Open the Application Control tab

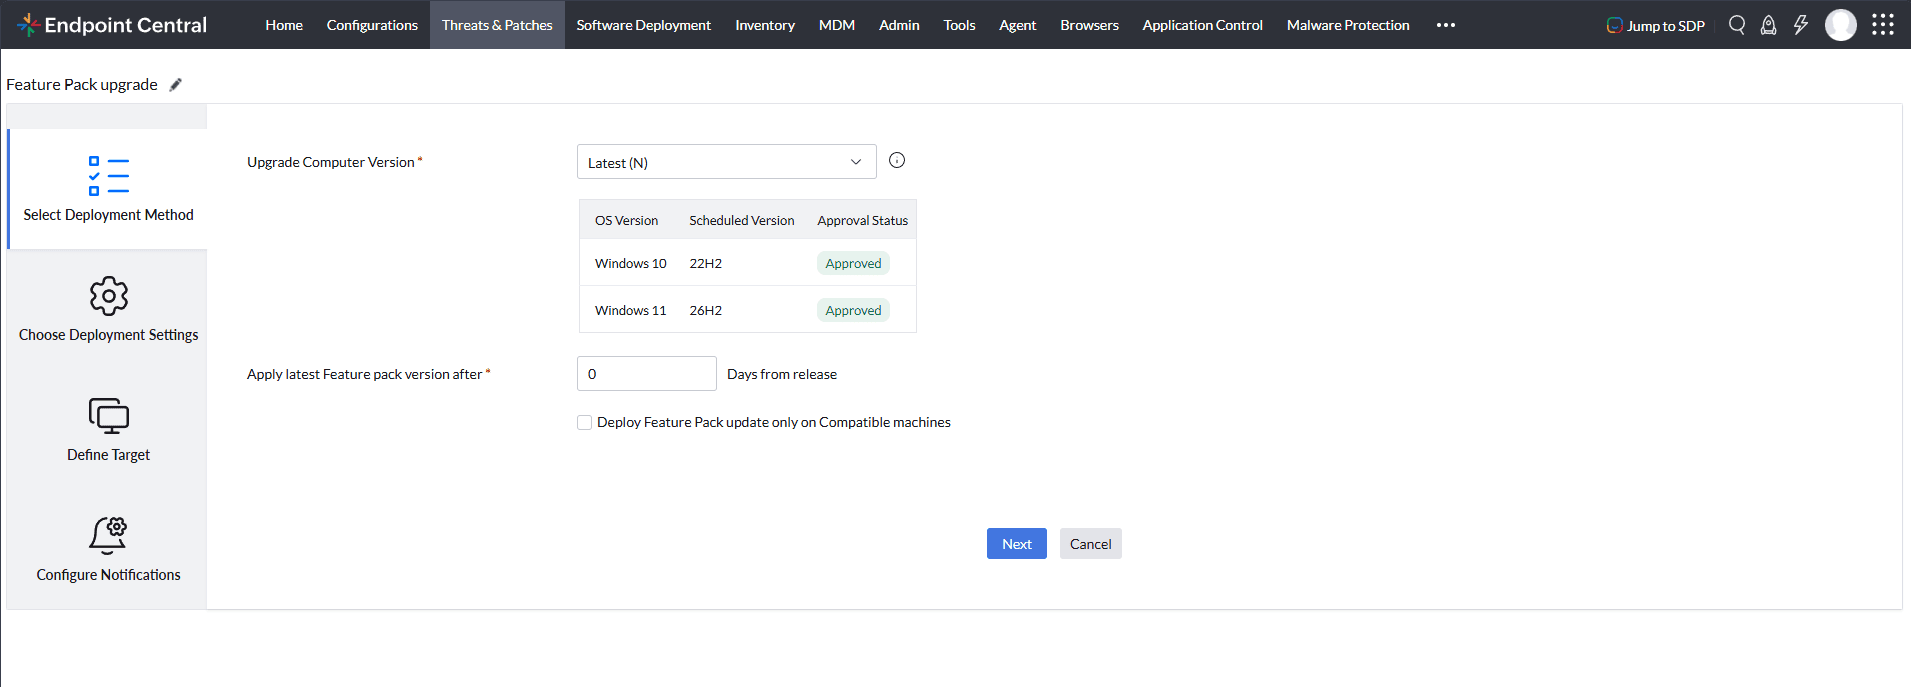coord(1203,25)
